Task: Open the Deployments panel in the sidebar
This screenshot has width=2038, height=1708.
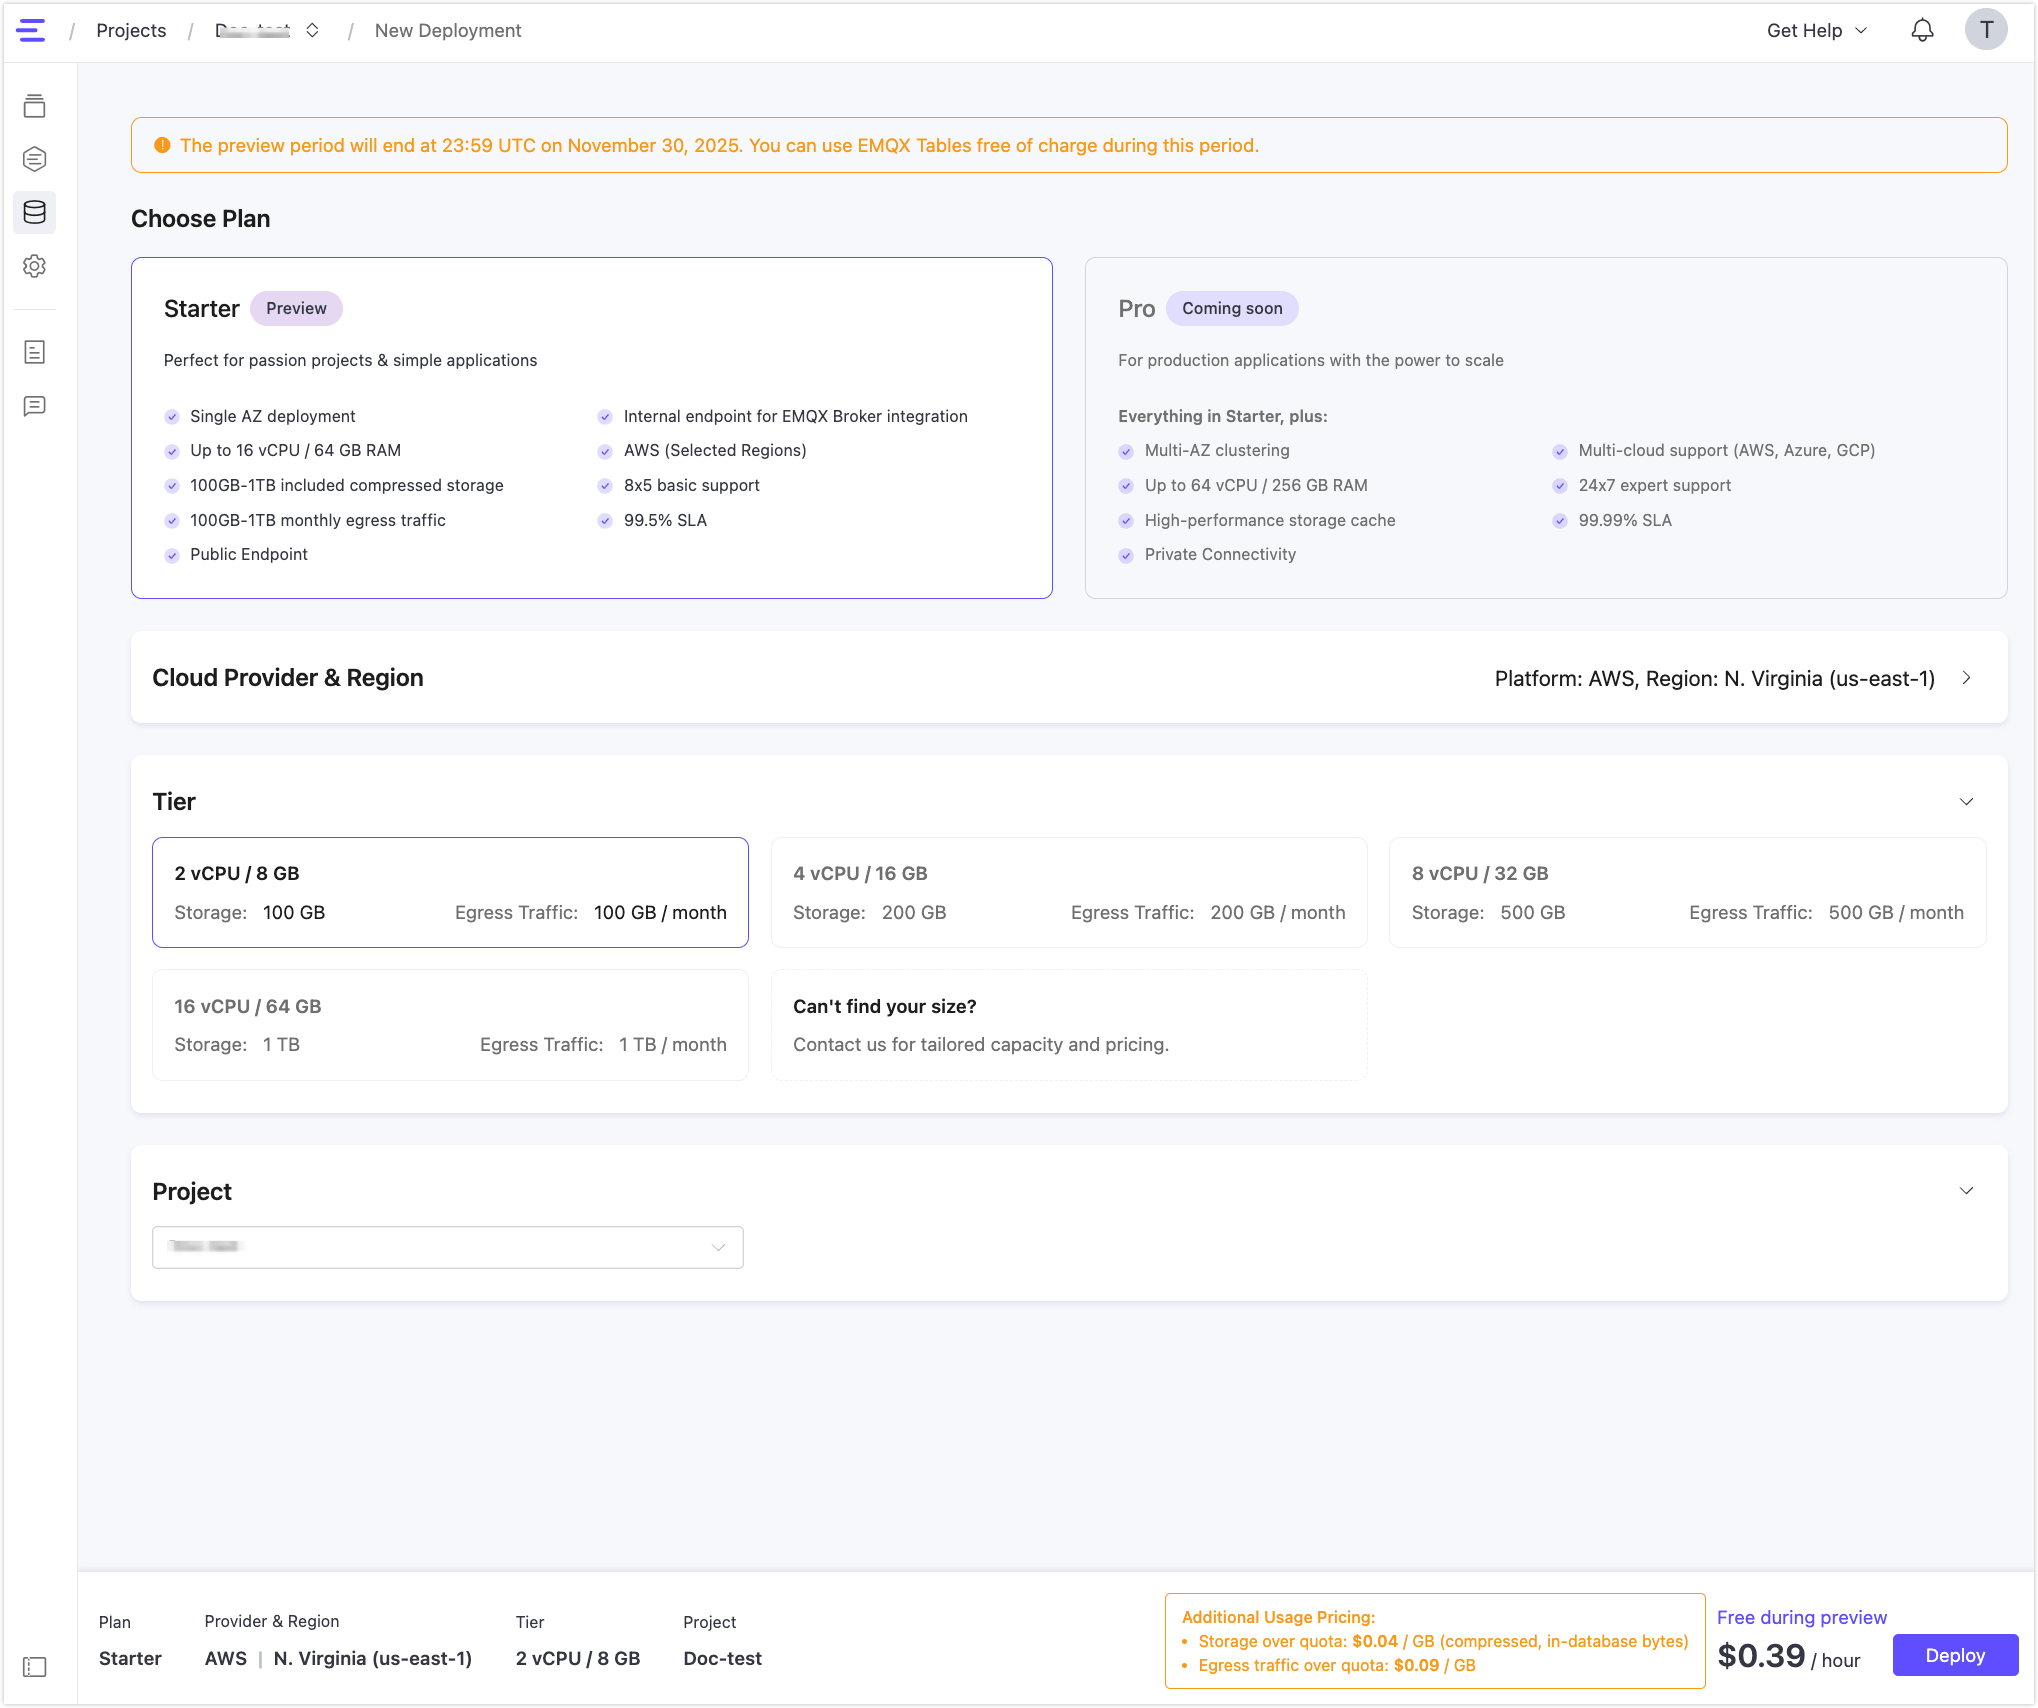Action: coord(35,107)
